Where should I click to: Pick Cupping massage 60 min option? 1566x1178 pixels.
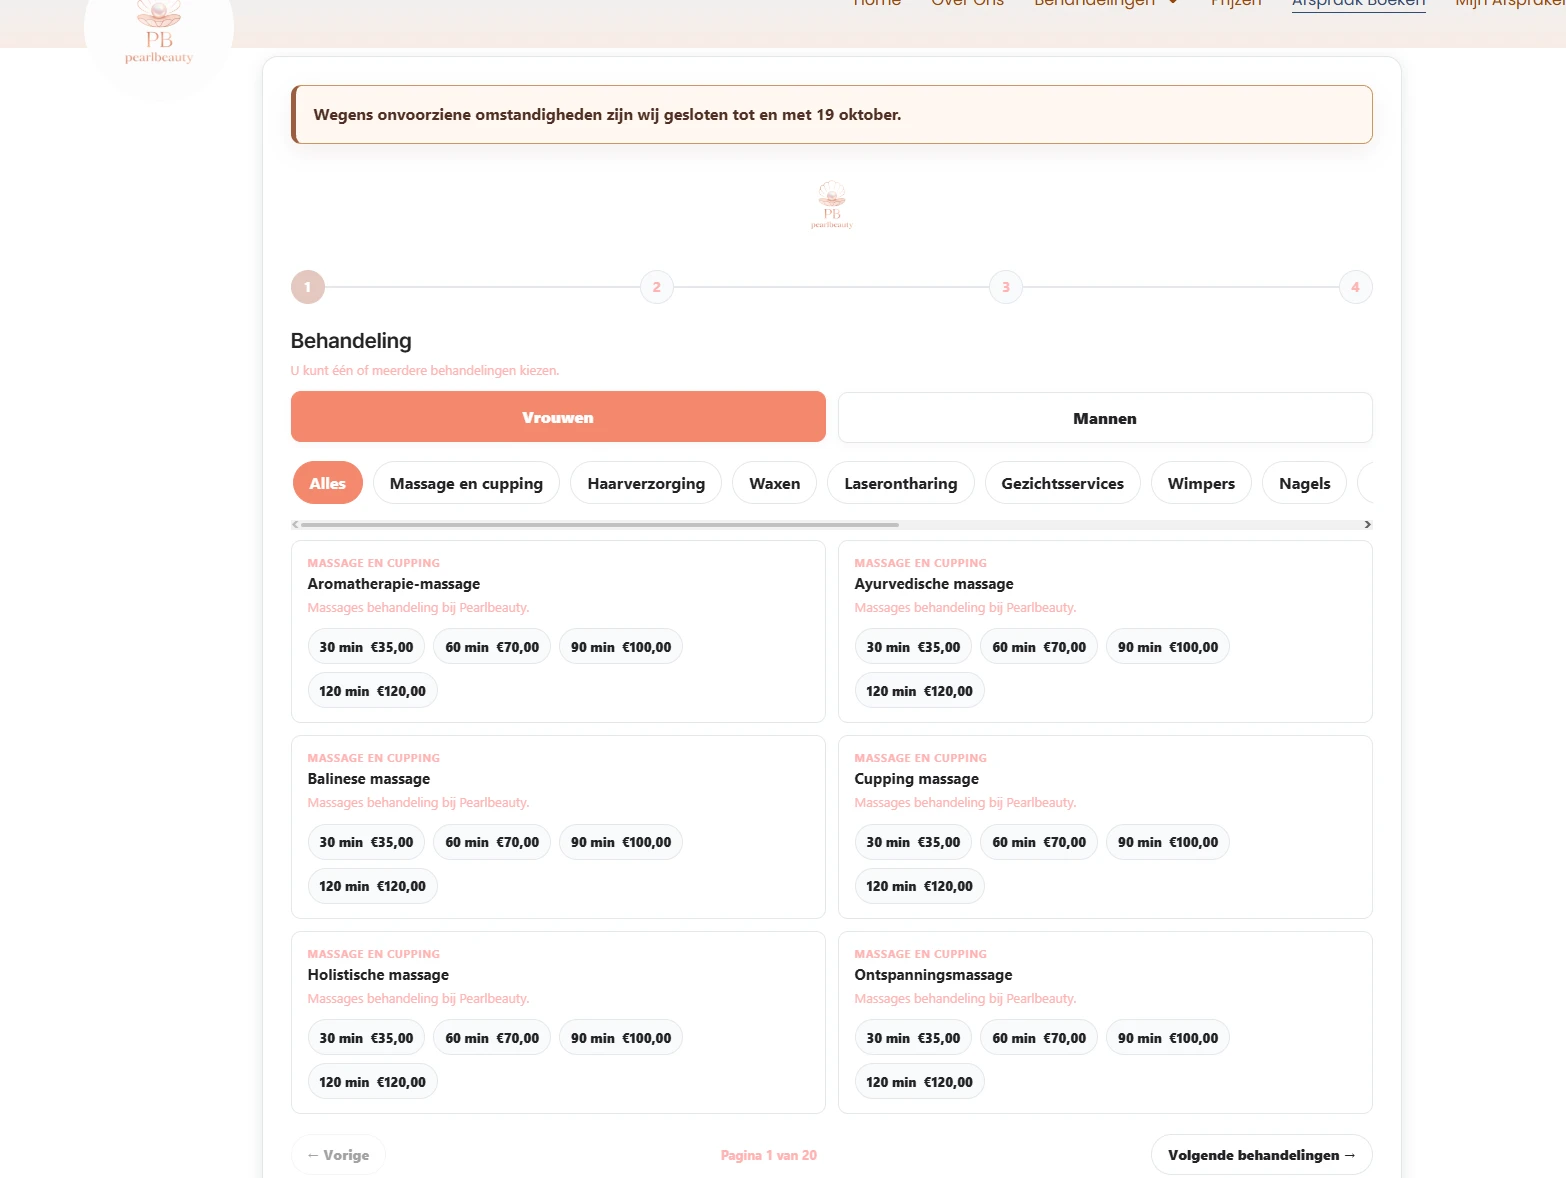pyautogui.click(x=1039, y=842)
